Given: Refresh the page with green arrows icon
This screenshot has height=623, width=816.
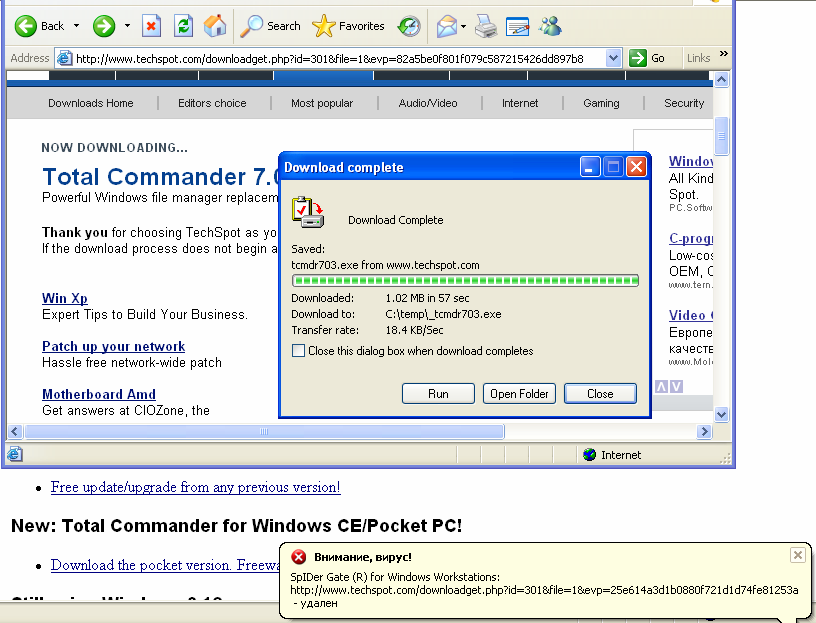Looking at the screenshot, I should (x=183, y=26).
